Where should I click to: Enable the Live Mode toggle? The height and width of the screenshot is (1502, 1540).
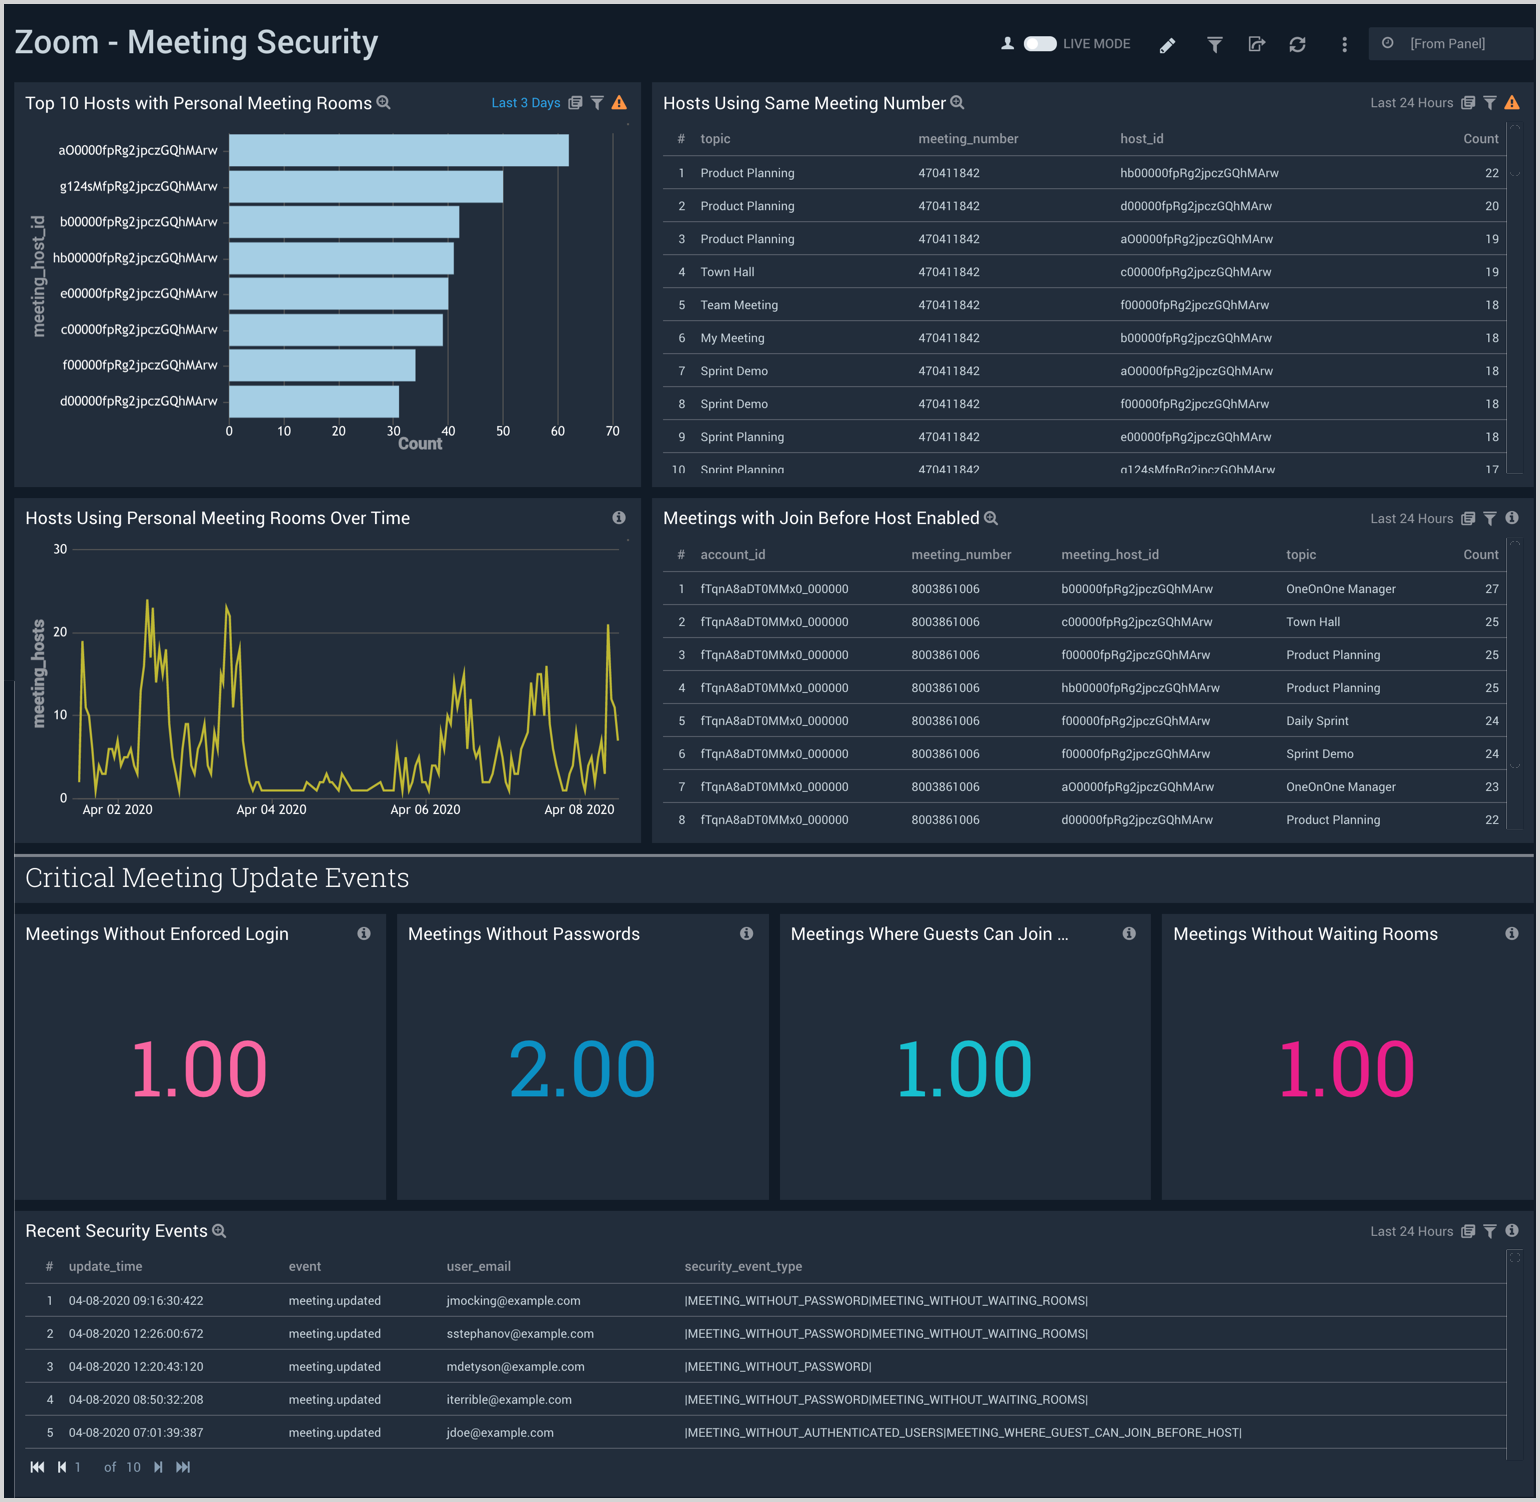(x=1040, y=44)
